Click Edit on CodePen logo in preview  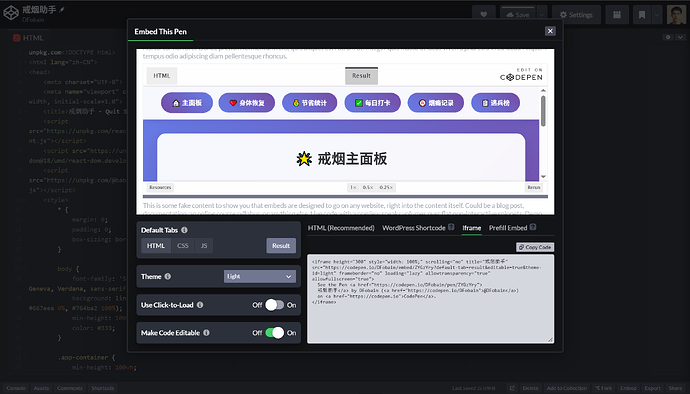click(x=521, y=75)
